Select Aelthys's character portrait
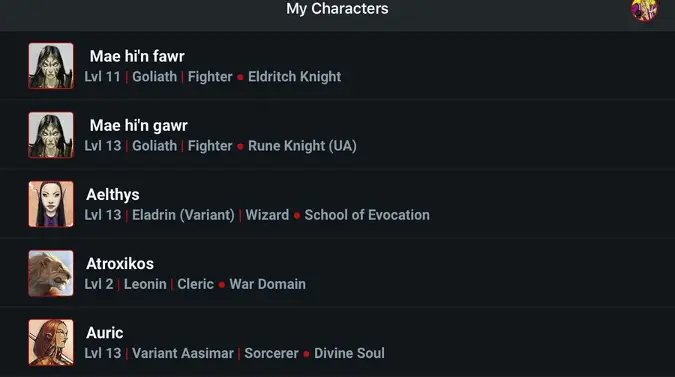 click(51, 204)
